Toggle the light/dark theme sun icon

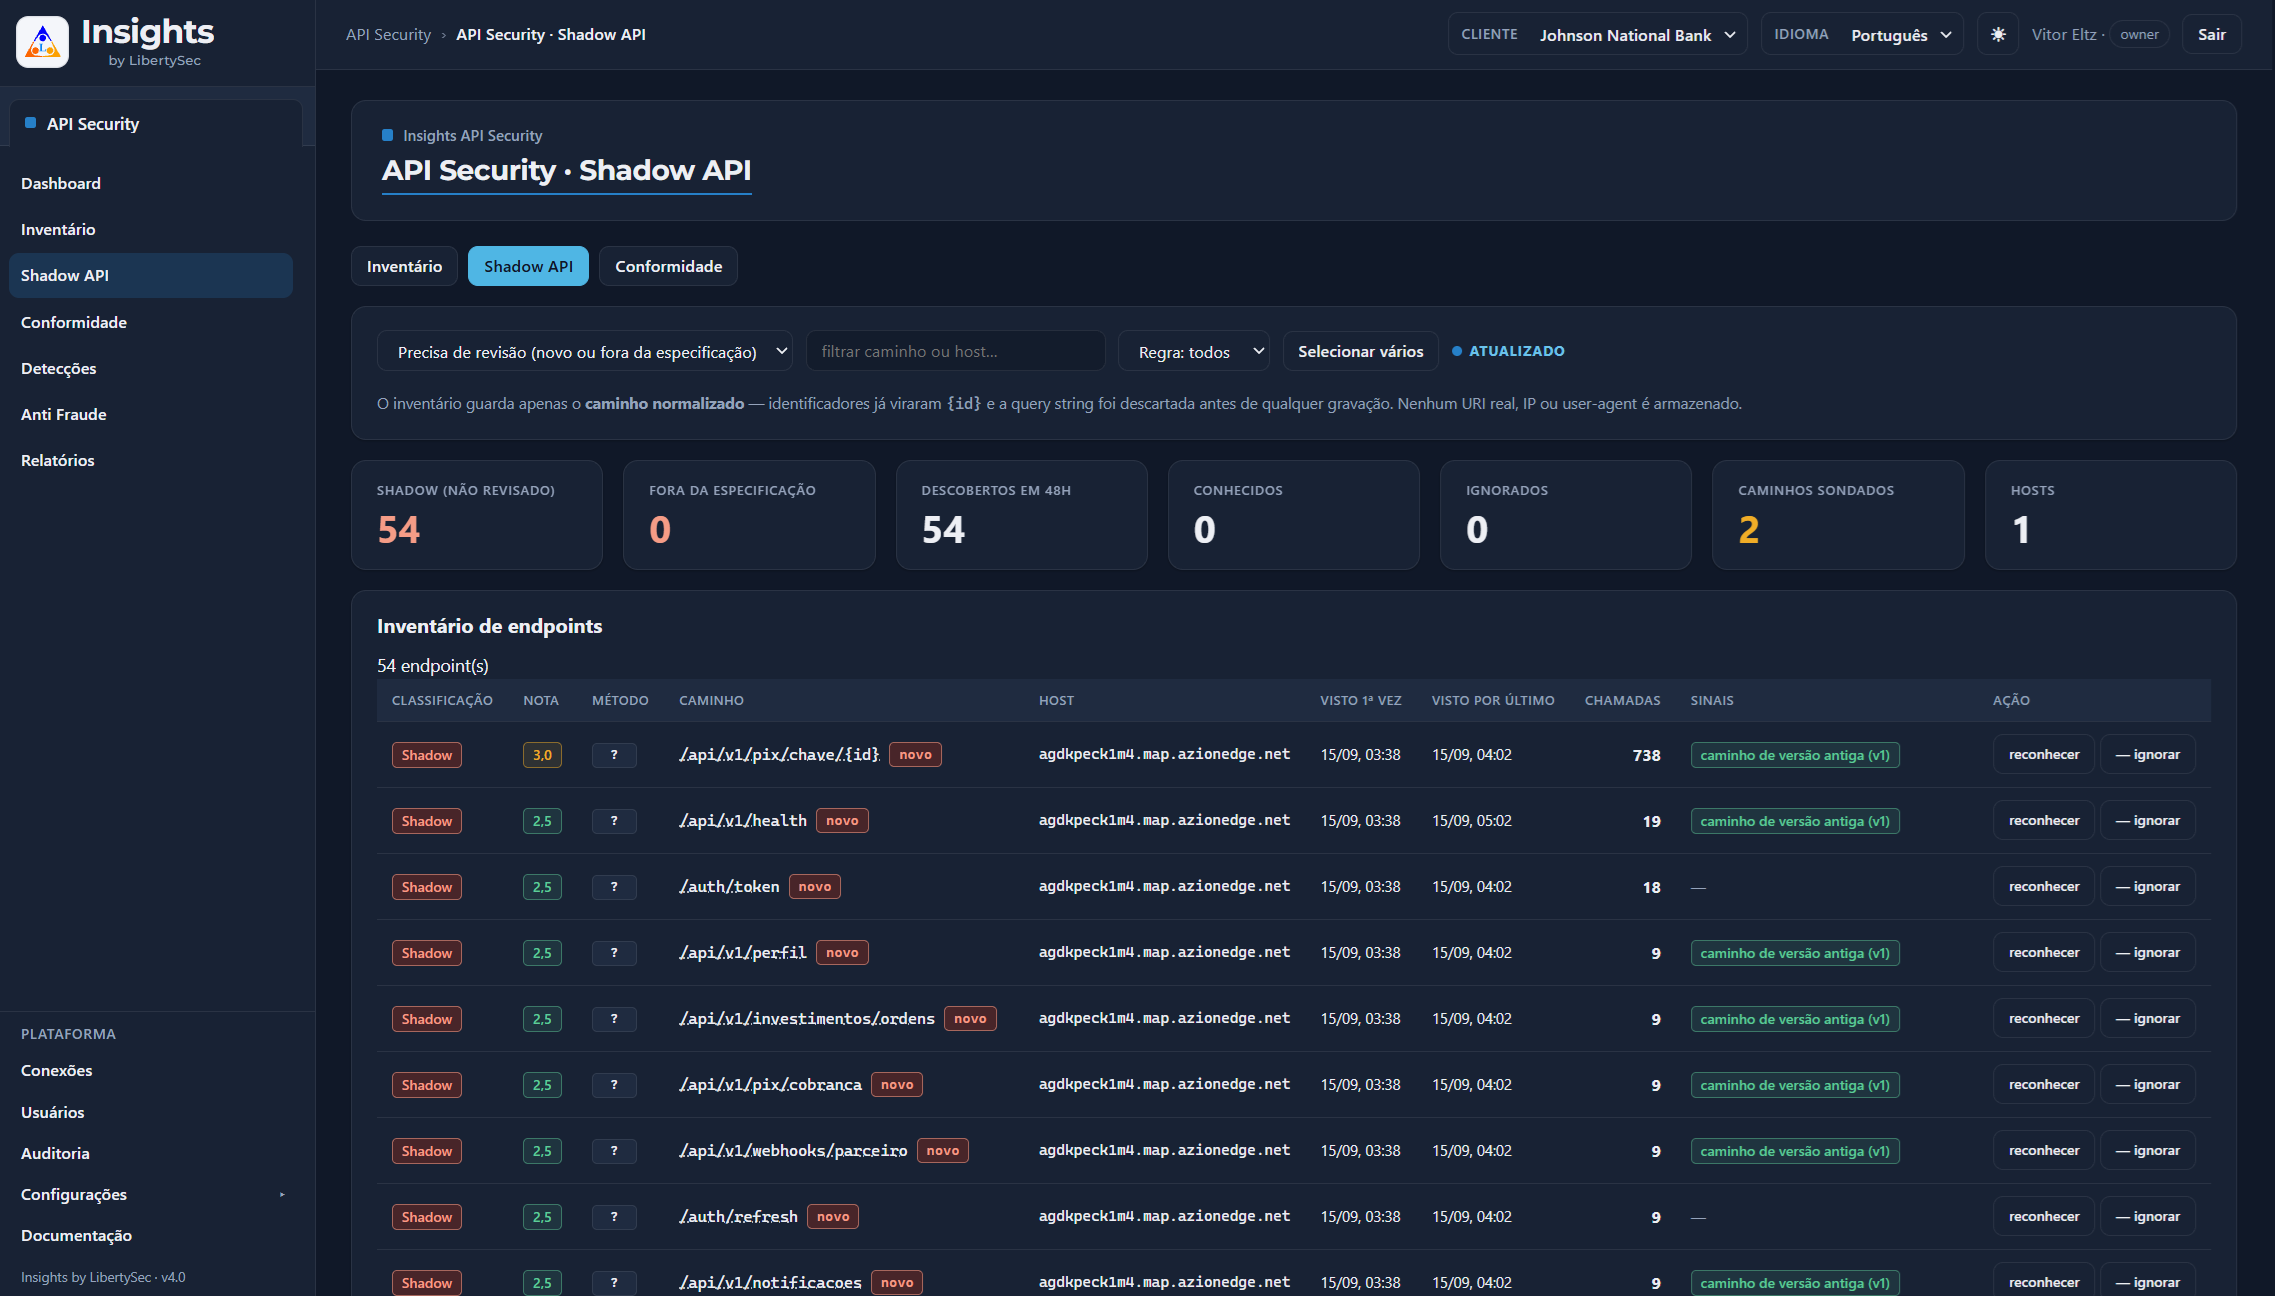pos(1997,34)
